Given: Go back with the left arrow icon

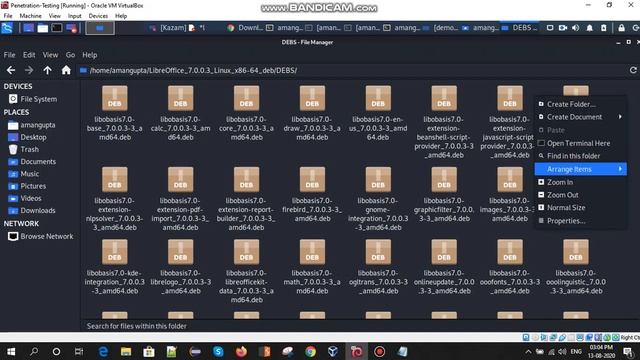Looking at the screenshot, I should (x=11, y=70).
